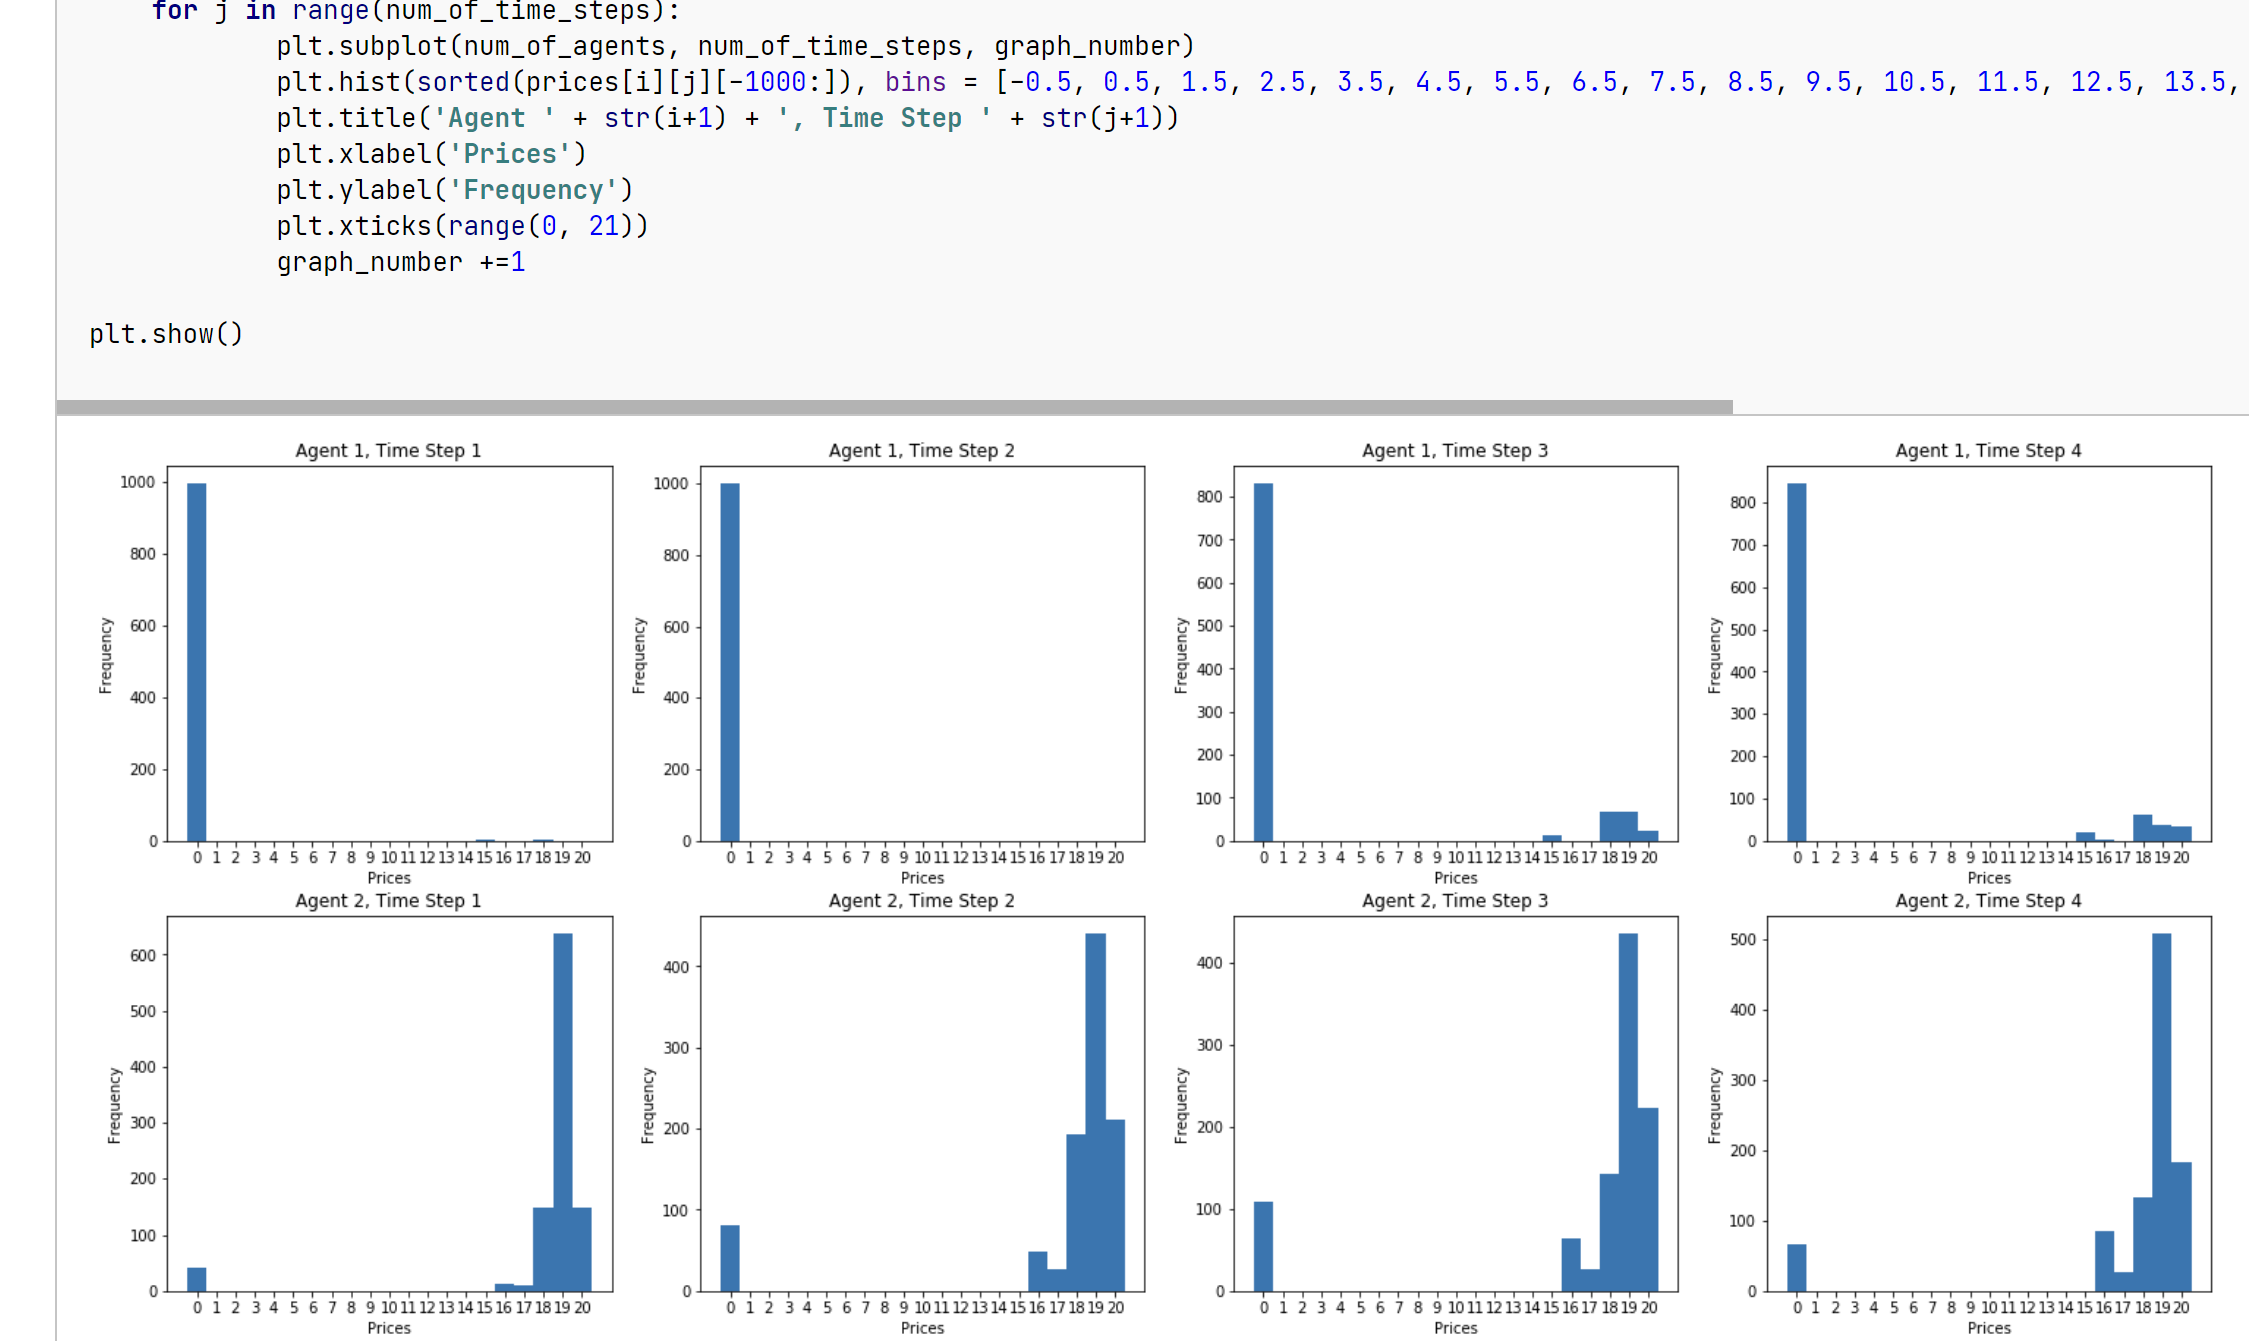Screen dimensions: 2249x1341
Task: Select the Agent 1, Time Step 1 plot
Action: click(389, 653)
